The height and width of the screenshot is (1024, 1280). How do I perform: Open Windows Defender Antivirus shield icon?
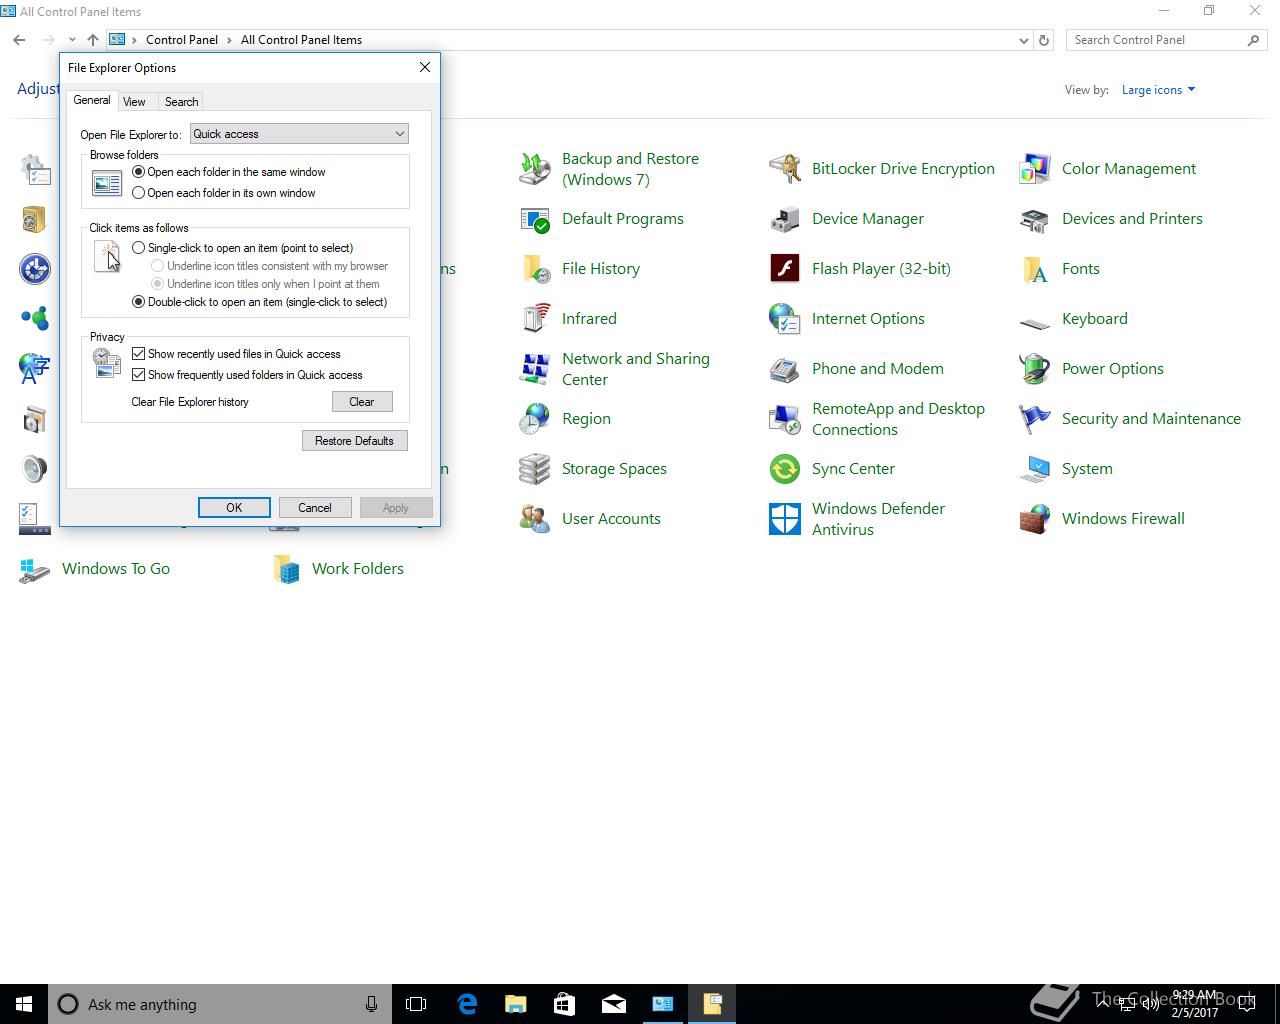(785, 519)
